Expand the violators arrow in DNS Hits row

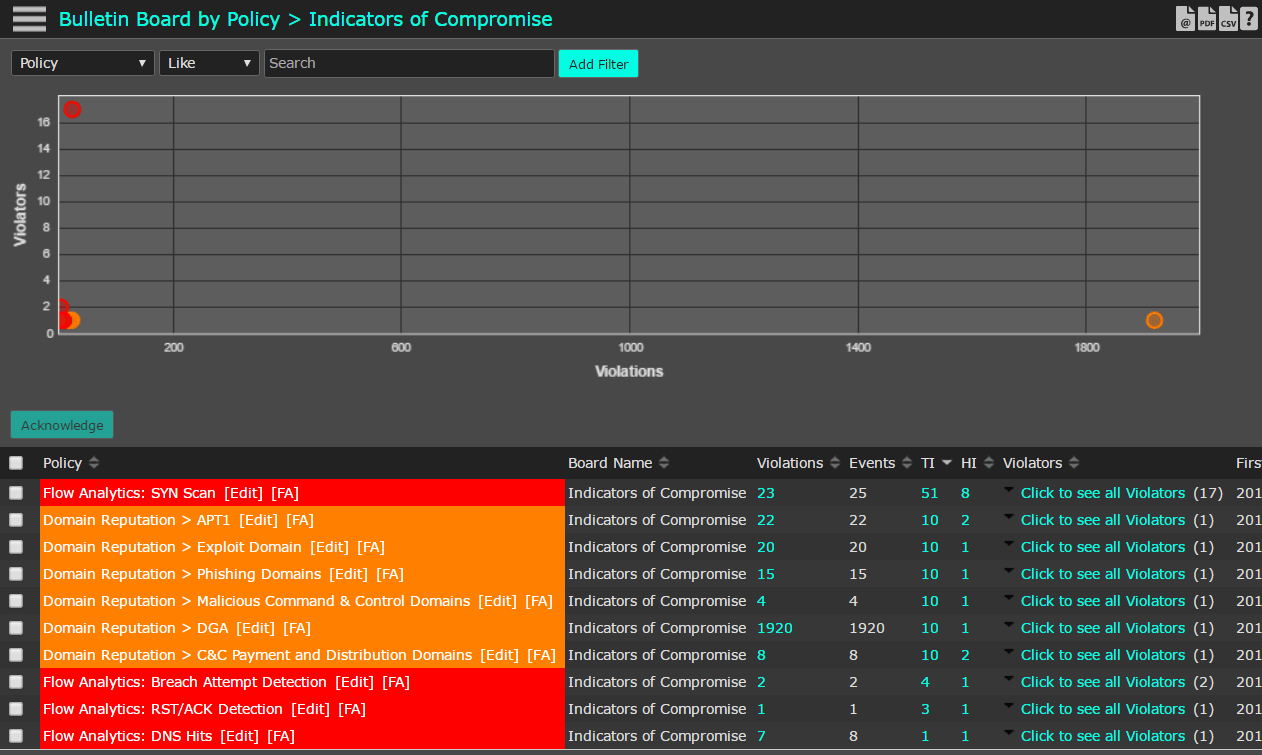pos(1009,732)
